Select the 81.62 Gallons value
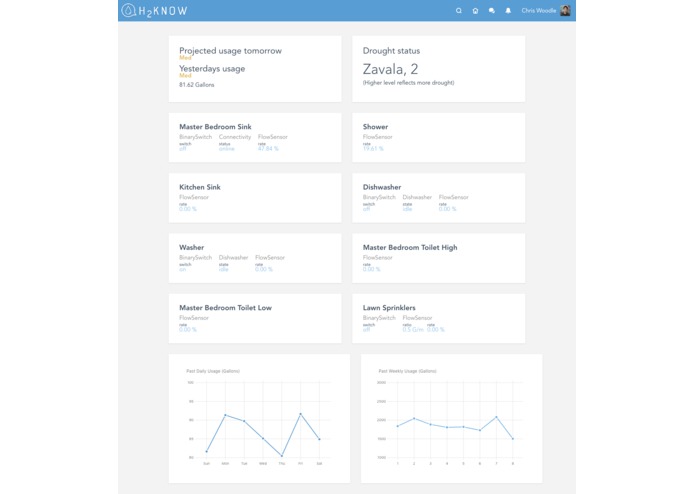 [x=196, y=85]
